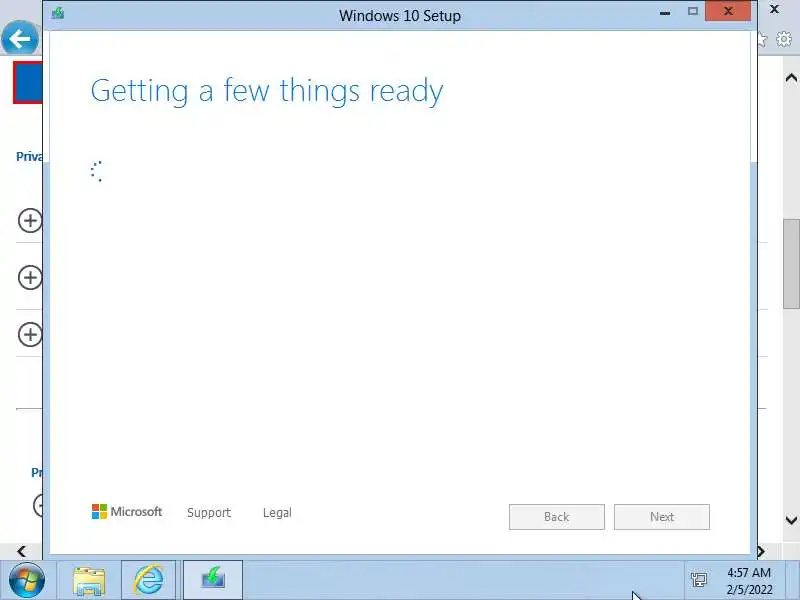The height and width of the screenshot is (600, 800).
Task: Click the browser back arrow button
Action: [20, 38]
